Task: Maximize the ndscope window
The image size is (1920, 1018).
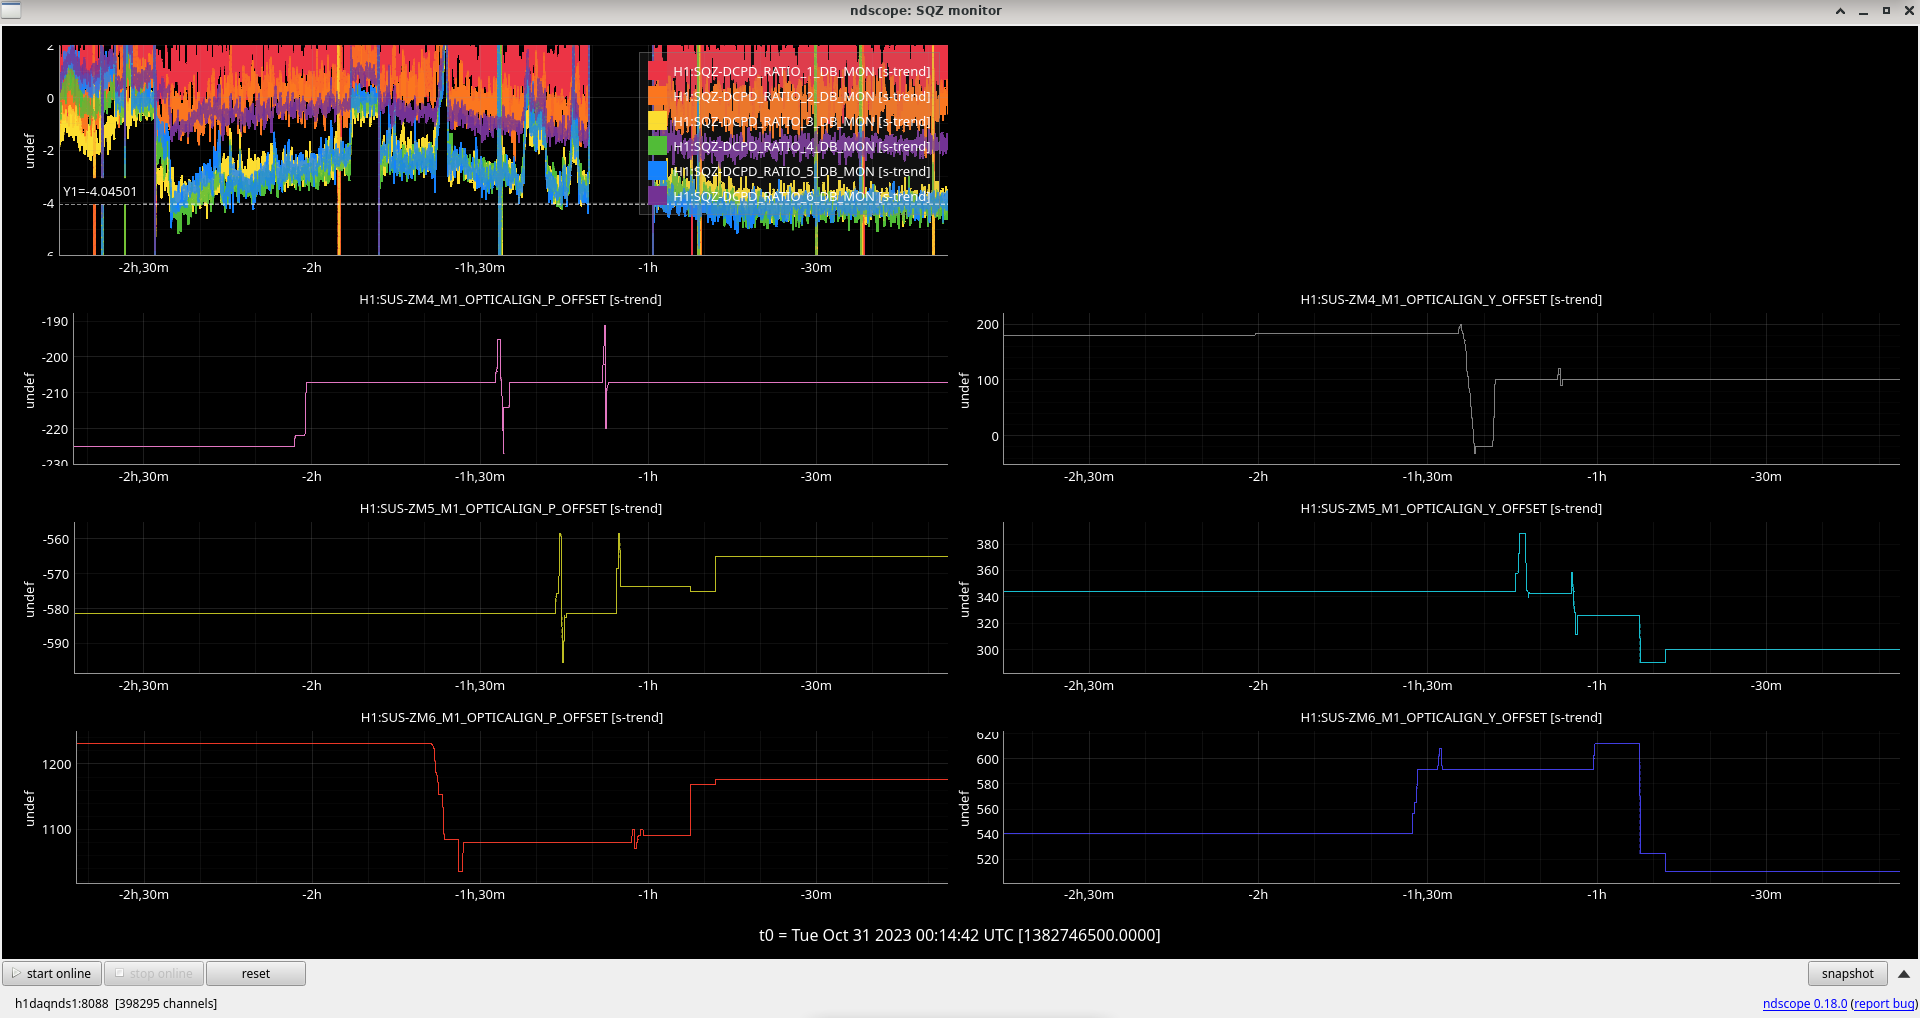Action: point(1886,11)
